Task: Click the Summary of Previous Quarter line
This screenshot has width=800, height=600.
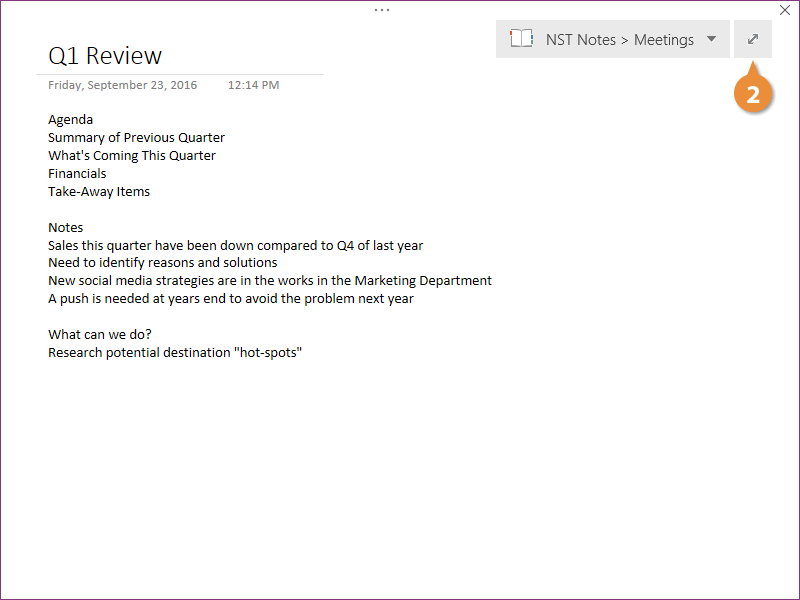Action: click(x=136, y=138)
